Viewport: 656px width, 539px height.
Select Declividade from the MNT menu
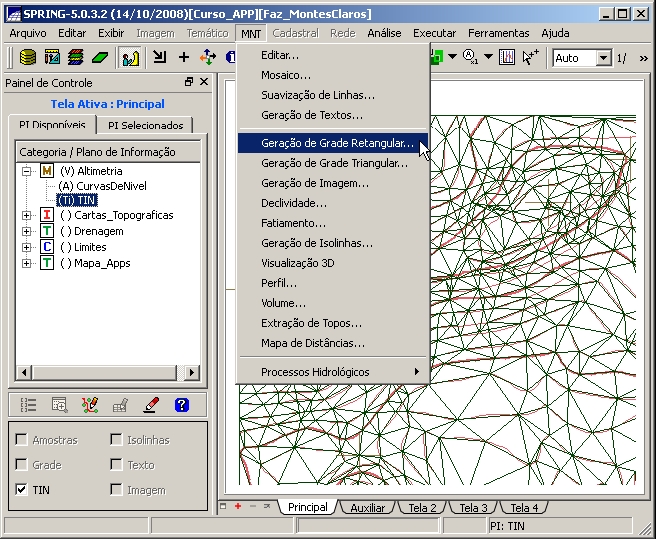tap(294, 203)
